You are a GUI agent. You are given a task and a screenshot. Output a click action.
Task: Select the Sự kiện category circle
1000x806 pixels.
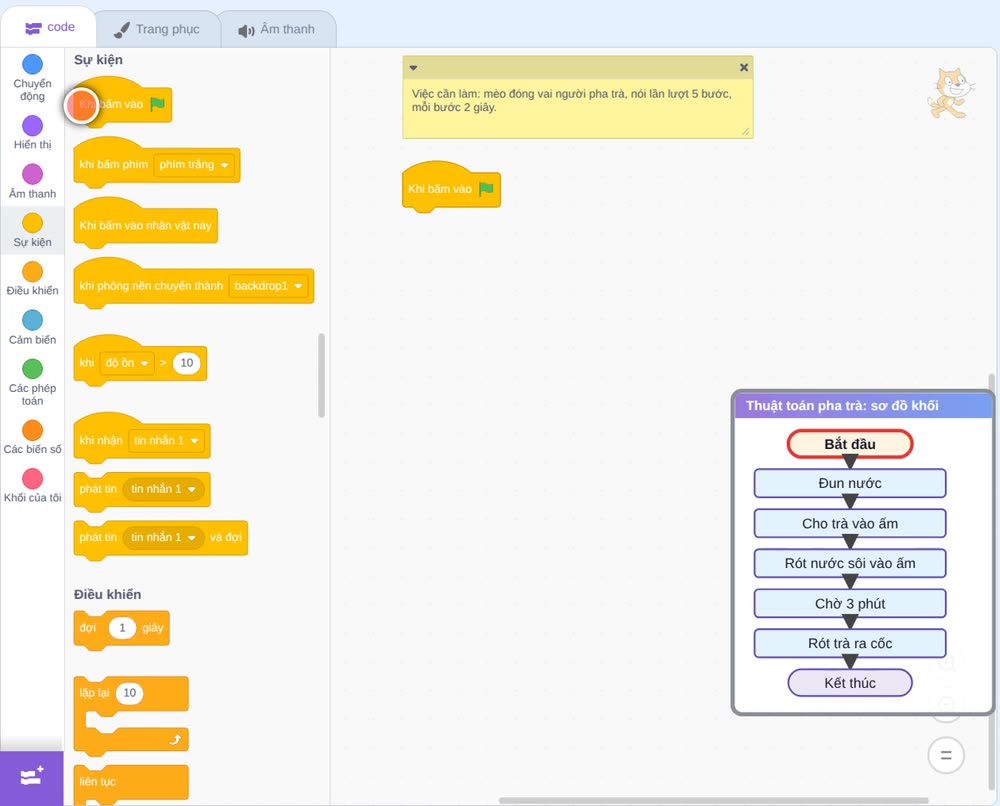pos(33,223)
